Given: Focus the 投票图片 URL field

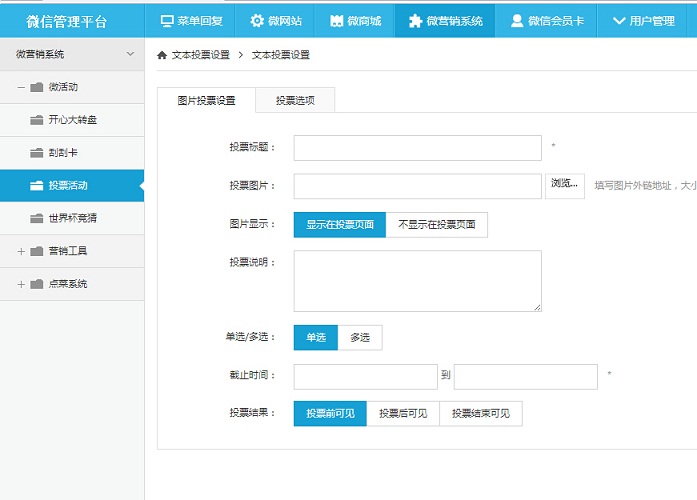Looking at the screenshot, I should (x=417, y=186).
